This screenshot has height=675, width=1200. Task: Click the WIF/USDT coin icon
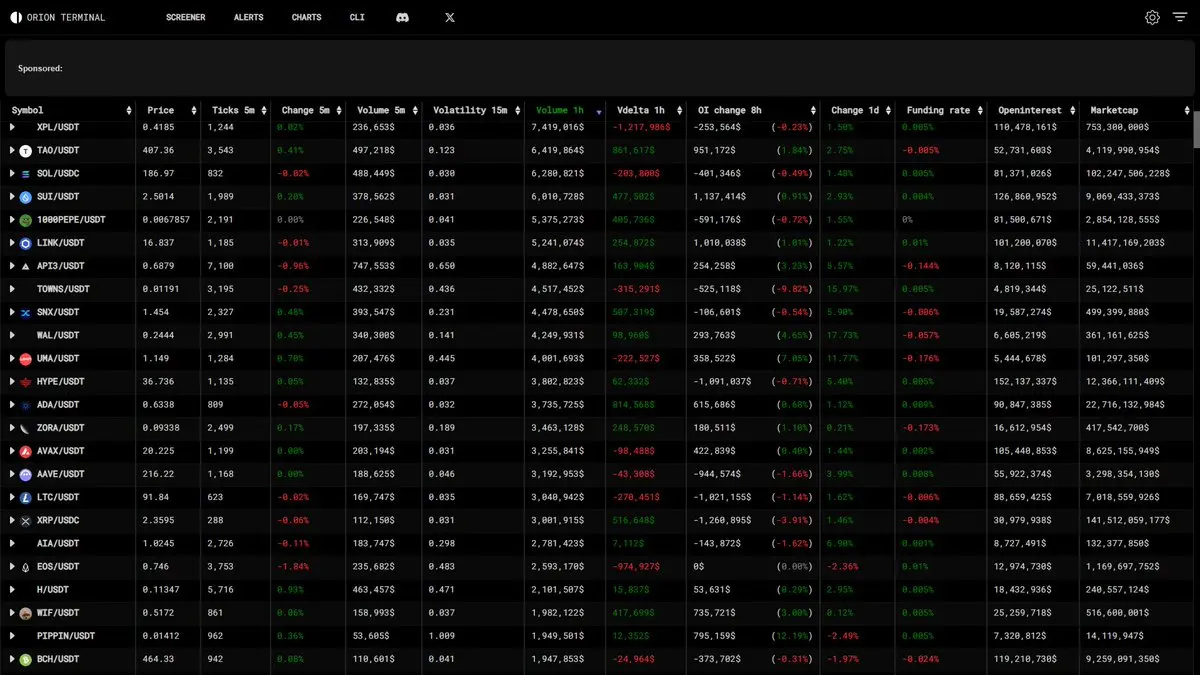[26, 612]
